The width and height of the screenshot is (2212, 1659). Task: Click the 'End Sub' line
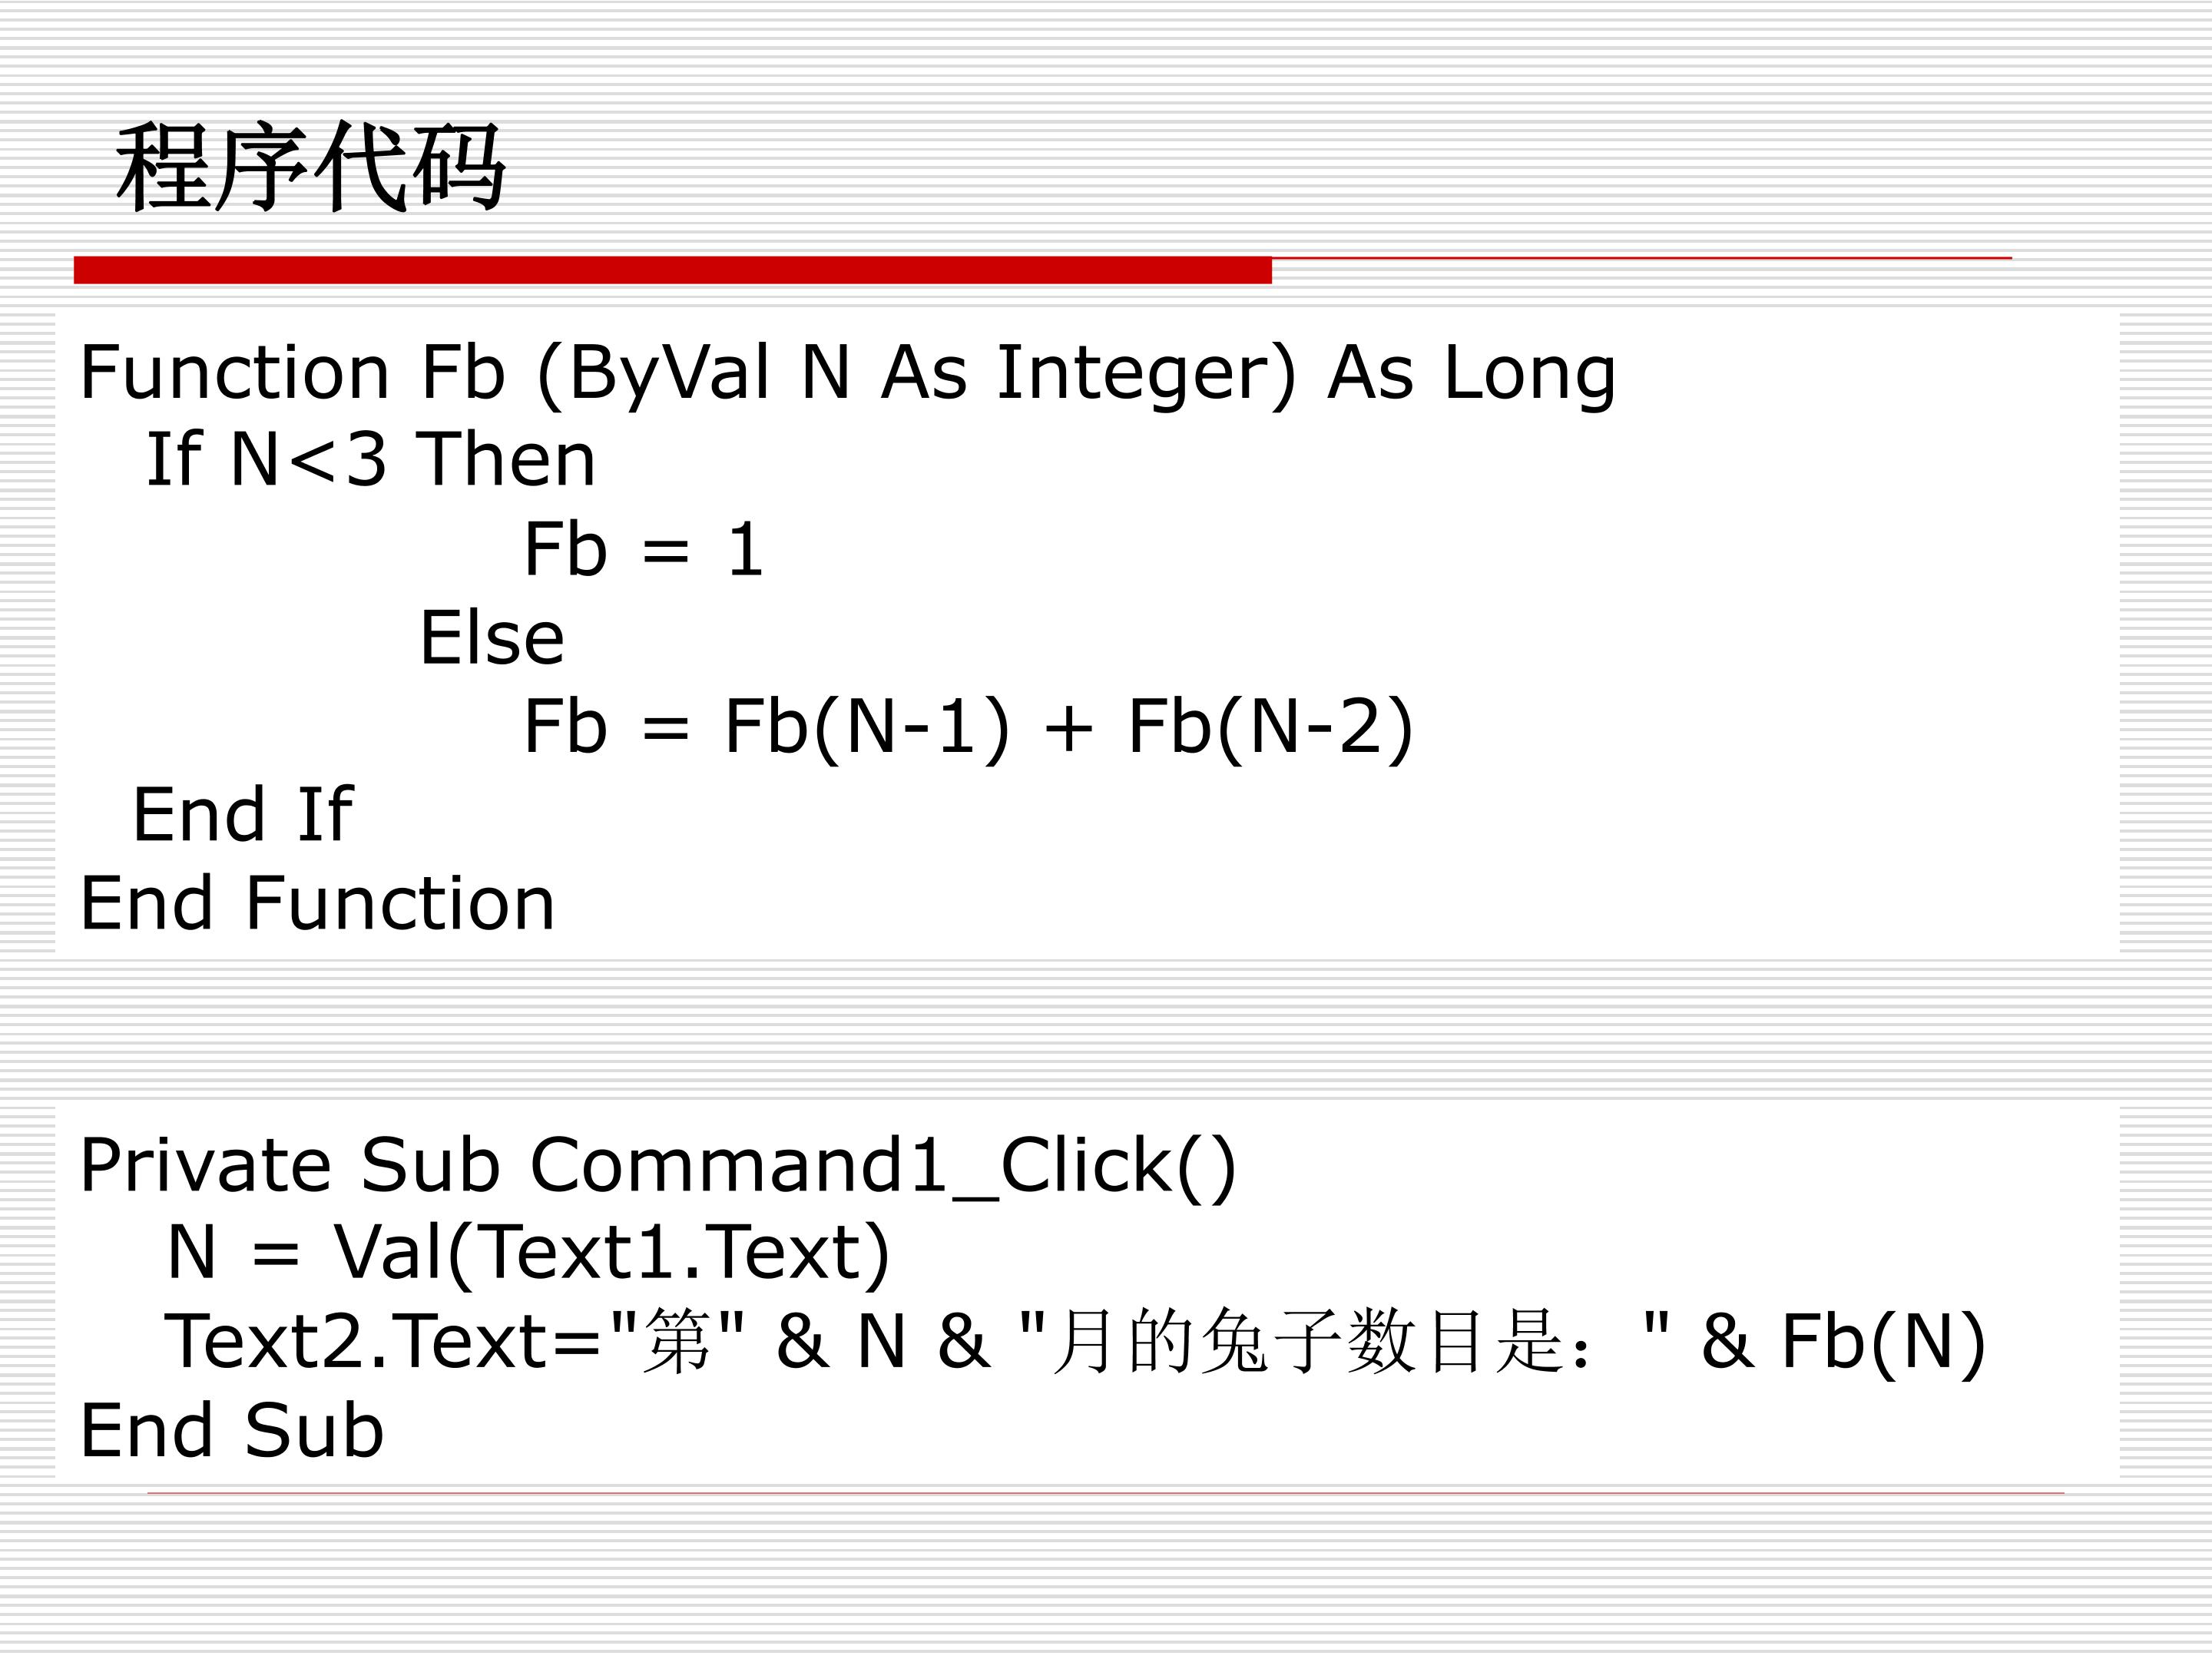click(x=232, y=1430)
